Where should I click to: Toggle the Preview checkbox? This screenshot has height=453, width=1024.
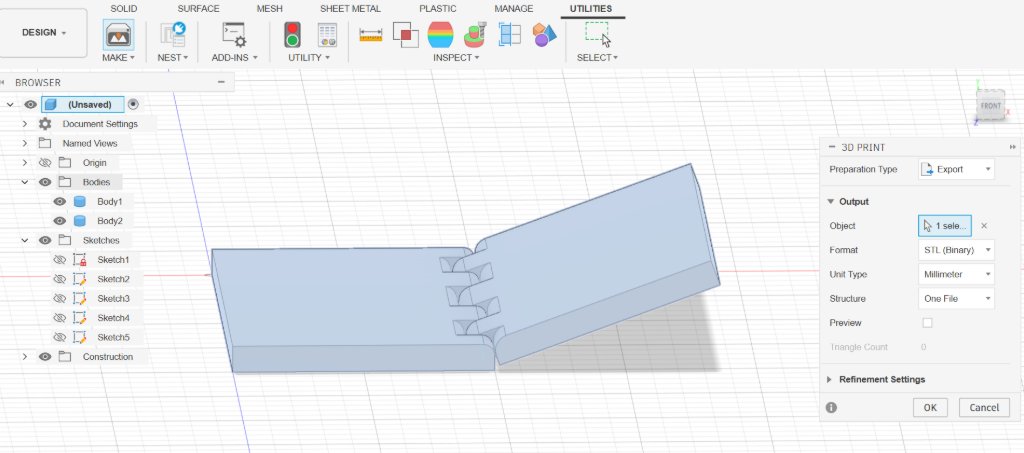927,323
